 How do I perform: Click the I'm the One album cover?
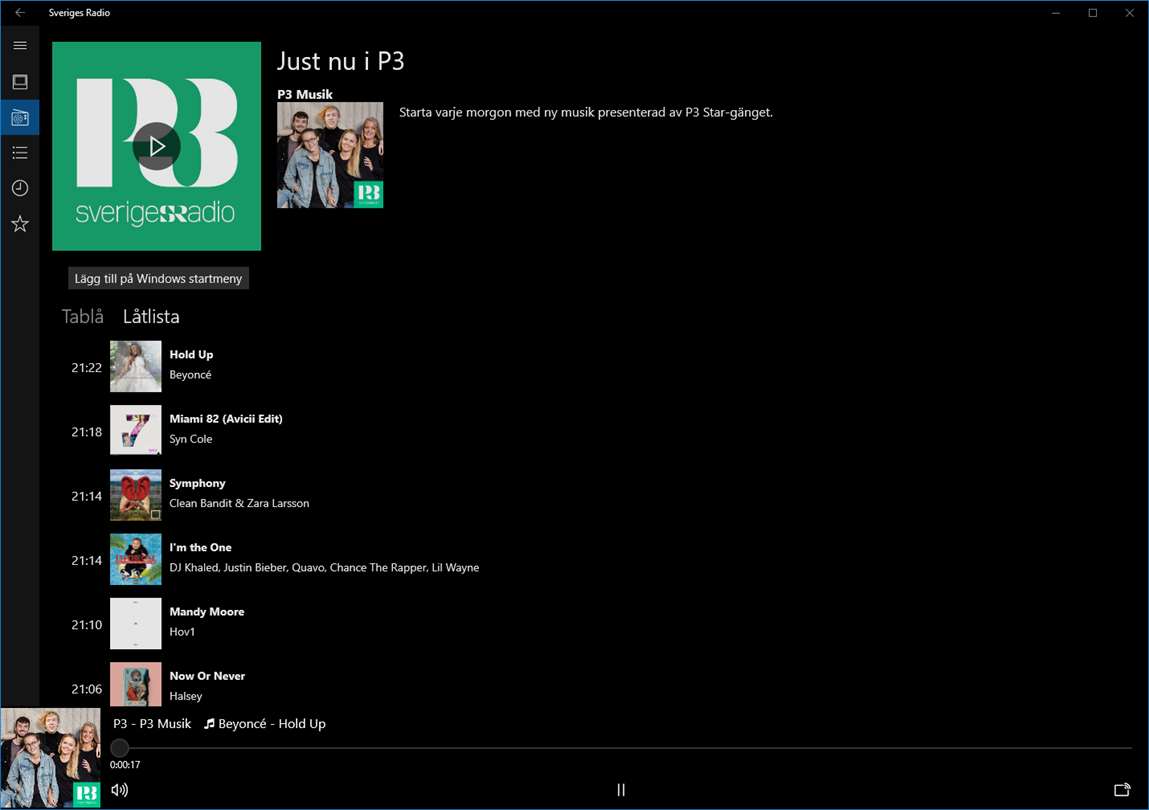136,559
